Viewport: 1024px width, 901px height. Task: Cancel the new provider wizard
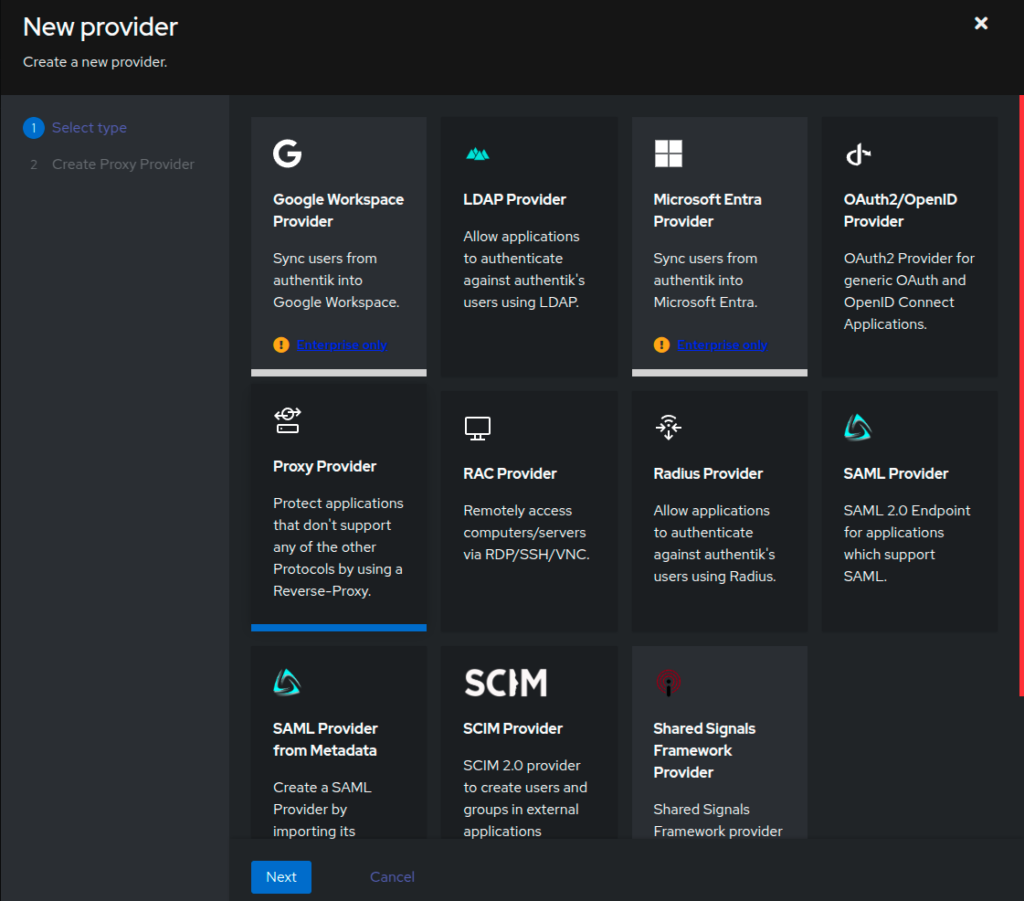[x=392, y=877]
